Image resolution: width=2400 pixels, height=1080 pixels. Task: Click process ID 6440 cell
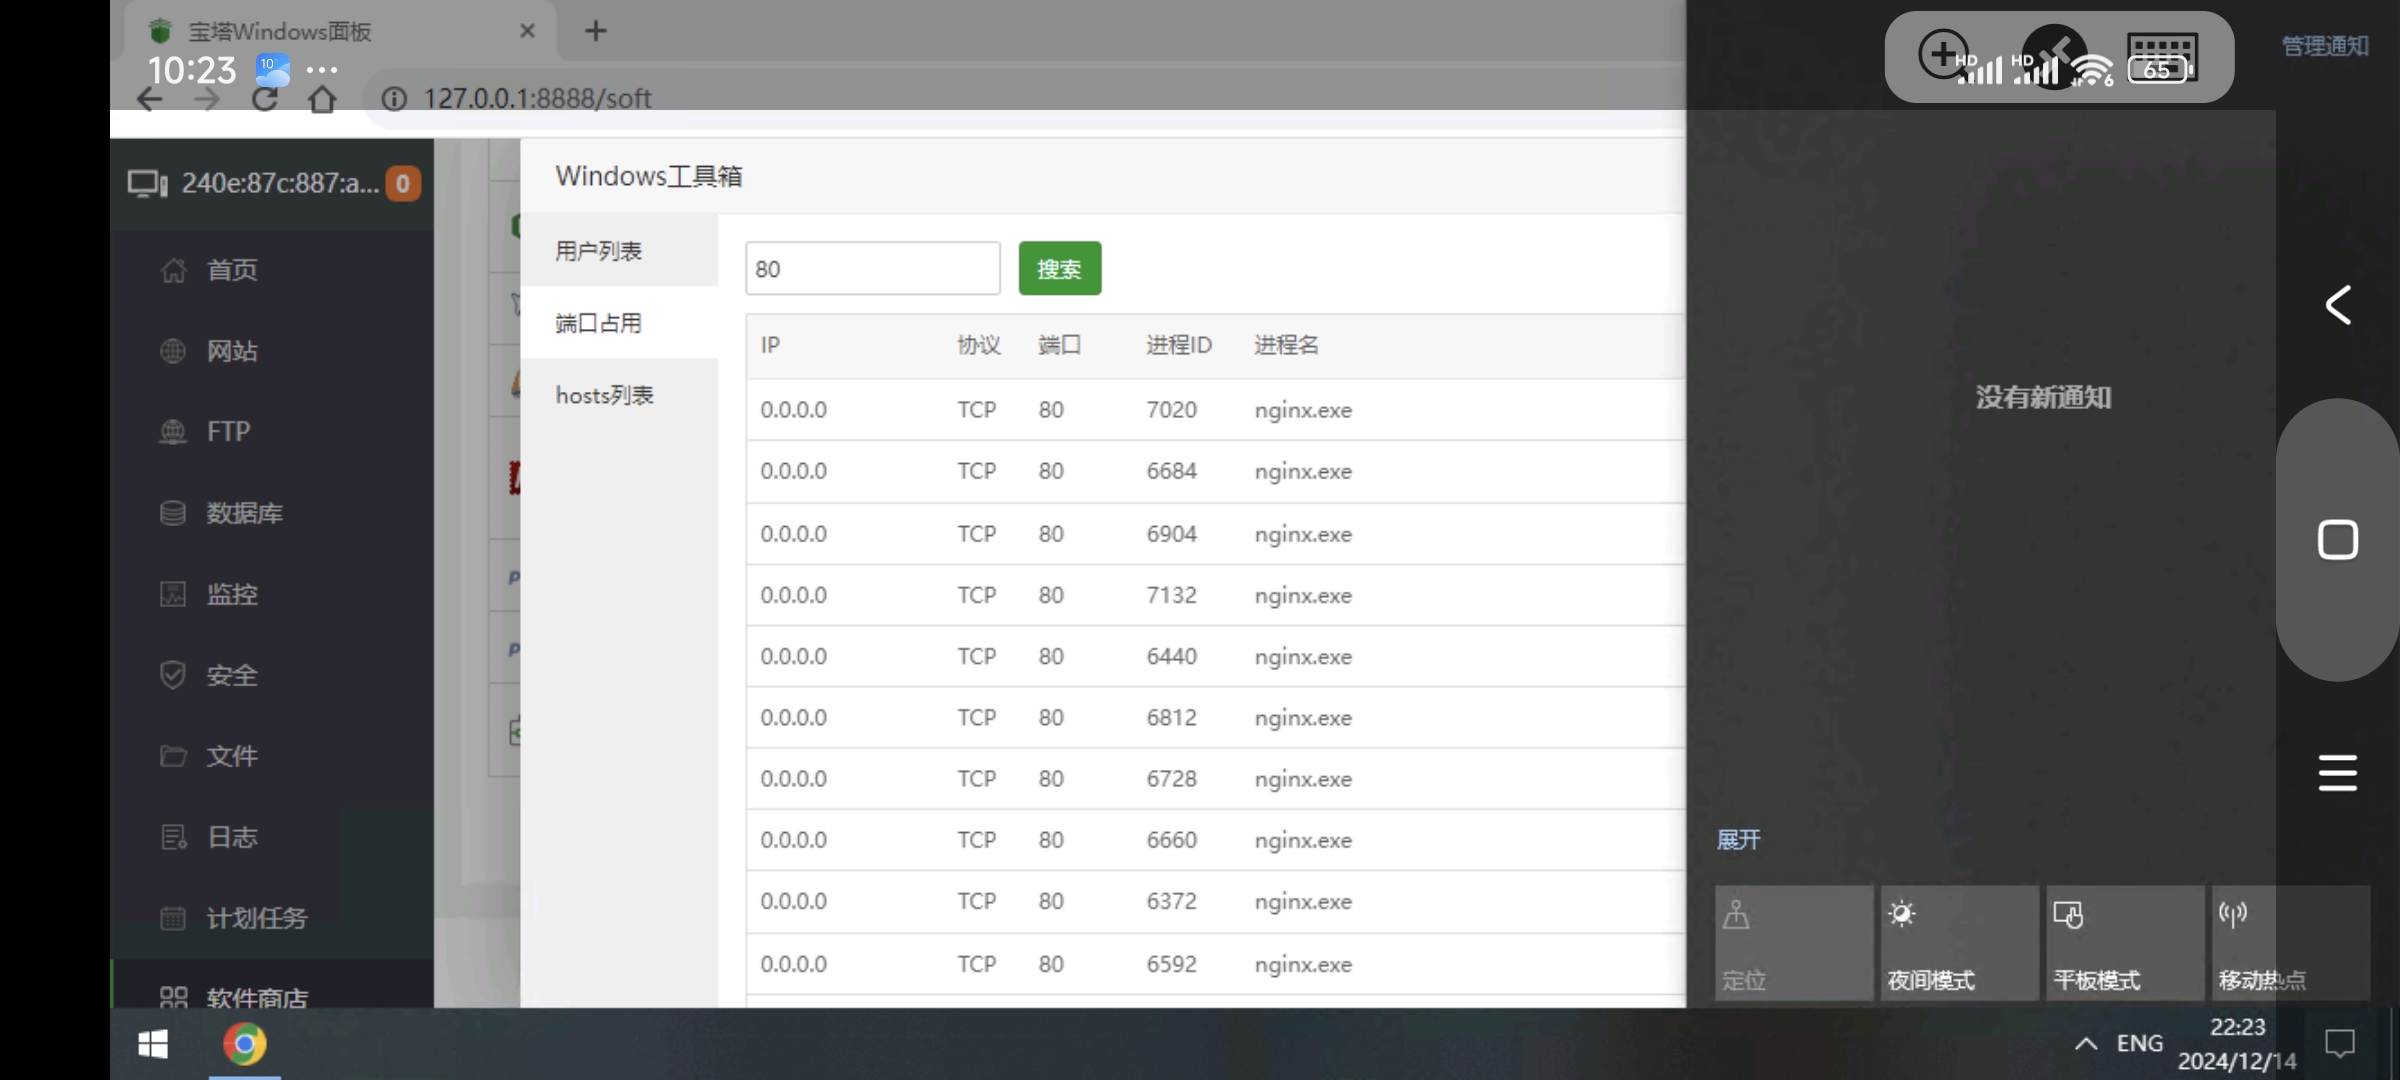[1172, 656]
